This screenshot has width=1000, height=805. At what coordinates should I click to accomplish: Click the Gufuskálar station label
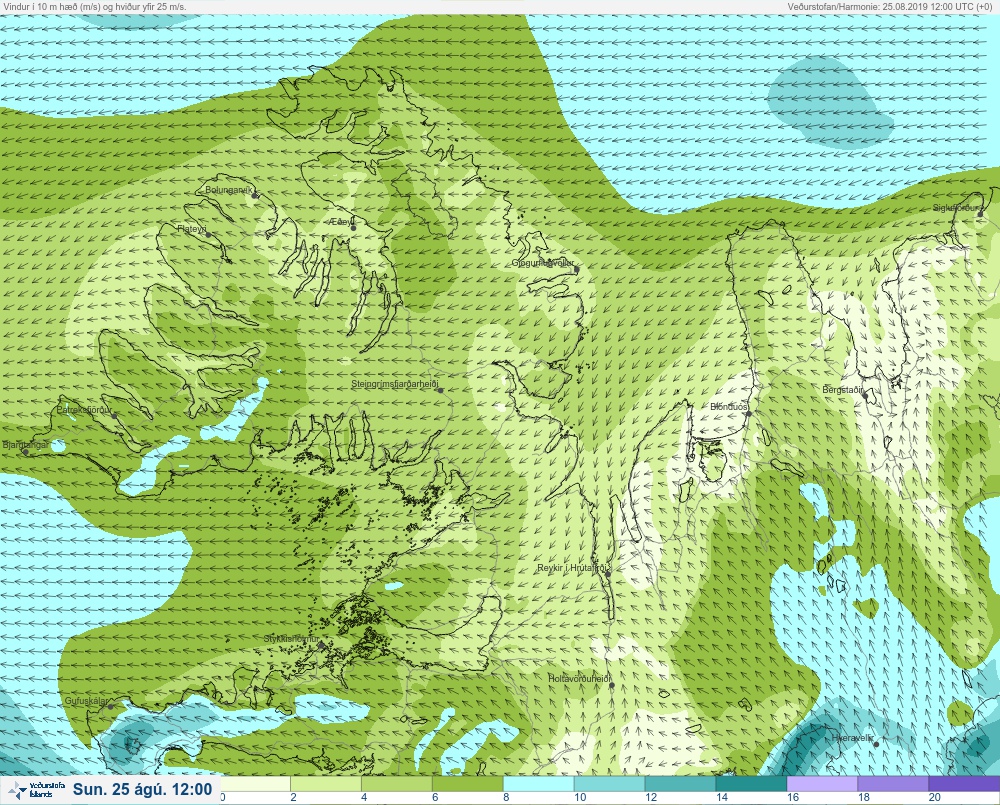(x=87, y=700)
